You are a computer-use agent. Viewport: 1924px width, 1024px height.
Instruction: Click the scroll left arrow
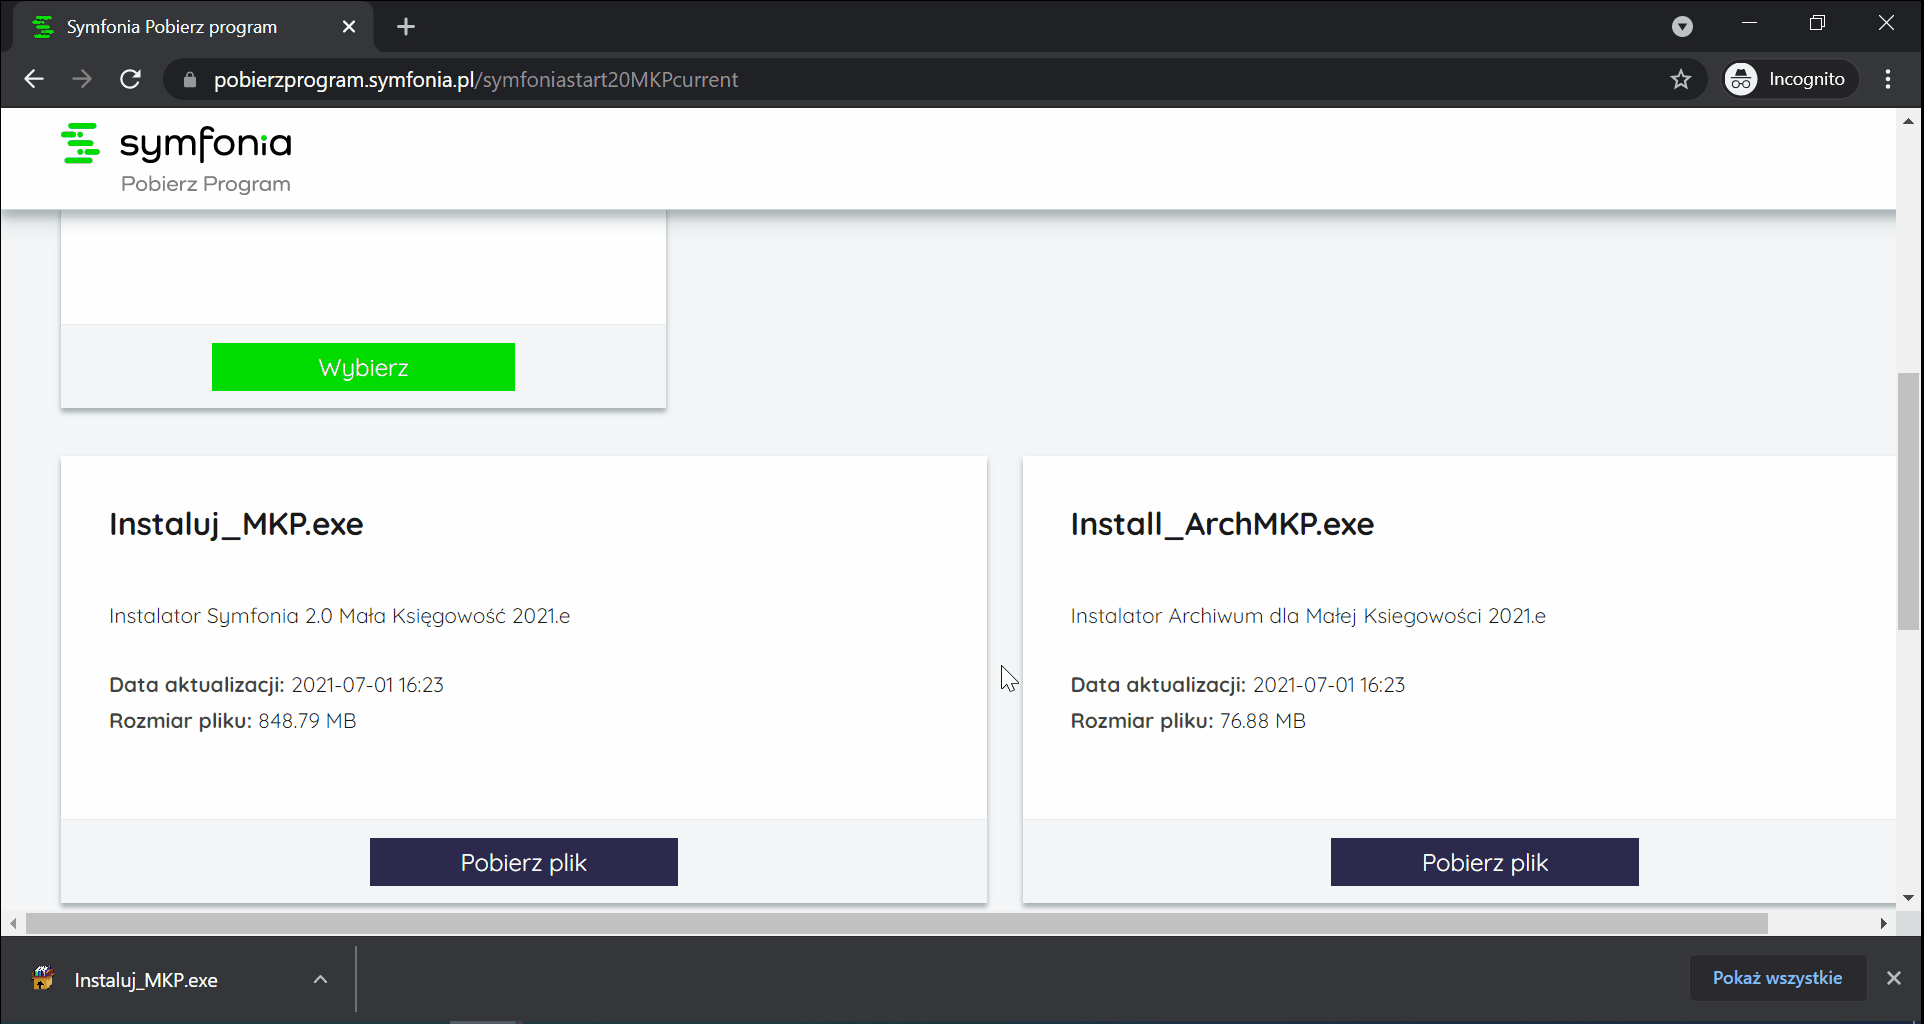[x=13, y=923]
